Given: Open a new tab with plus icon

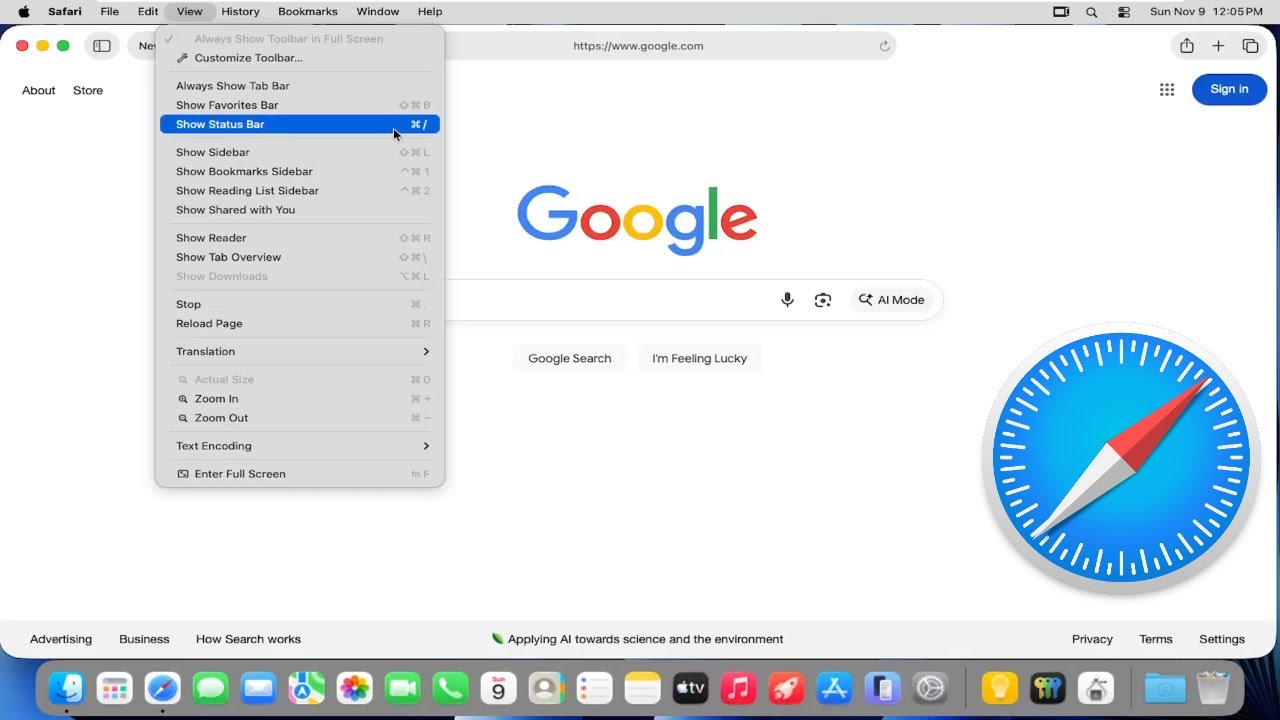Looking at the screenshot, I should (1218, 46).
